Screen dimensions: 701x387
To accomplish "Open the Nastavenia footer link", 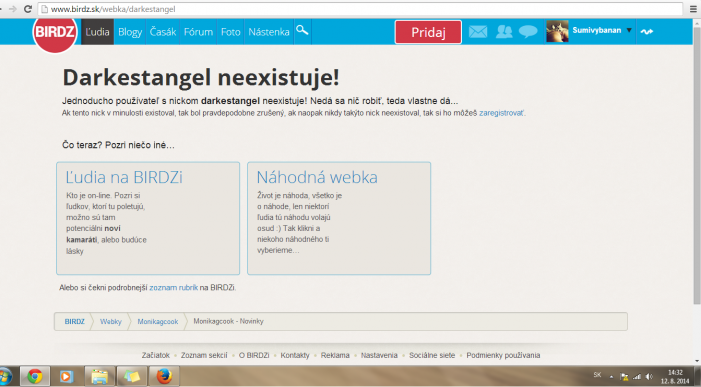I will pos(379,355).
